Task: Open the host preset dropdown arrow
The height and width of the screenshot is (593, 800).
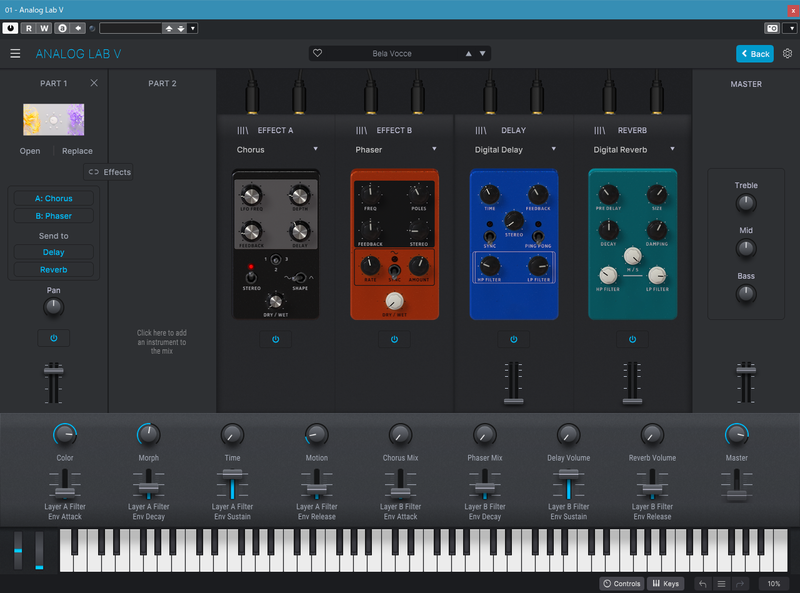Action: (192, 28)
